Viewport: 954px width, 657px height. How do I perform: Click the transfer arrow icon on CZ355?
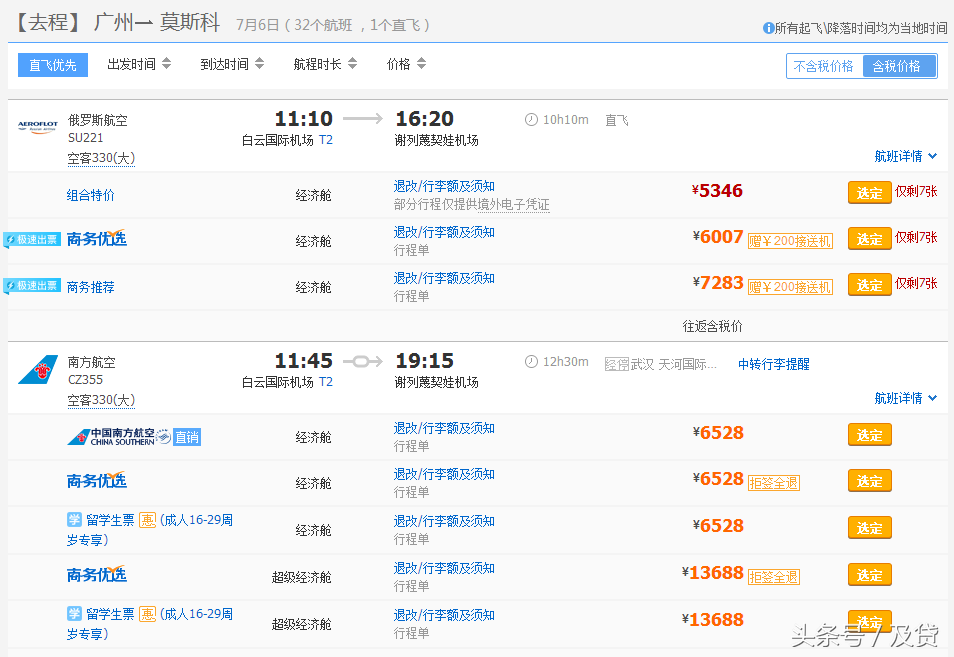click(363, 361)
